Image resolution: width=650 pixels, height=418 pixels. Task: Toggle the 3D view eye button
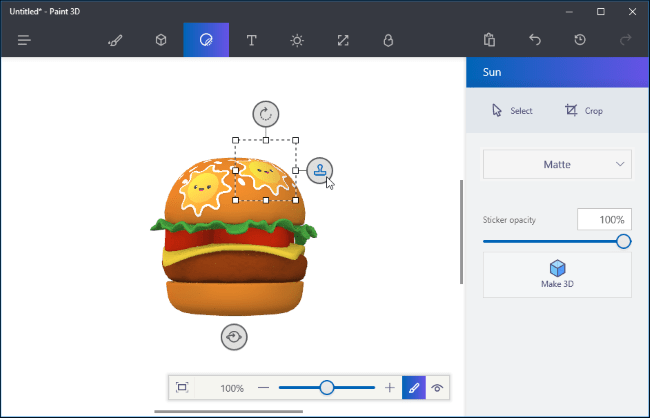point(437,387)
